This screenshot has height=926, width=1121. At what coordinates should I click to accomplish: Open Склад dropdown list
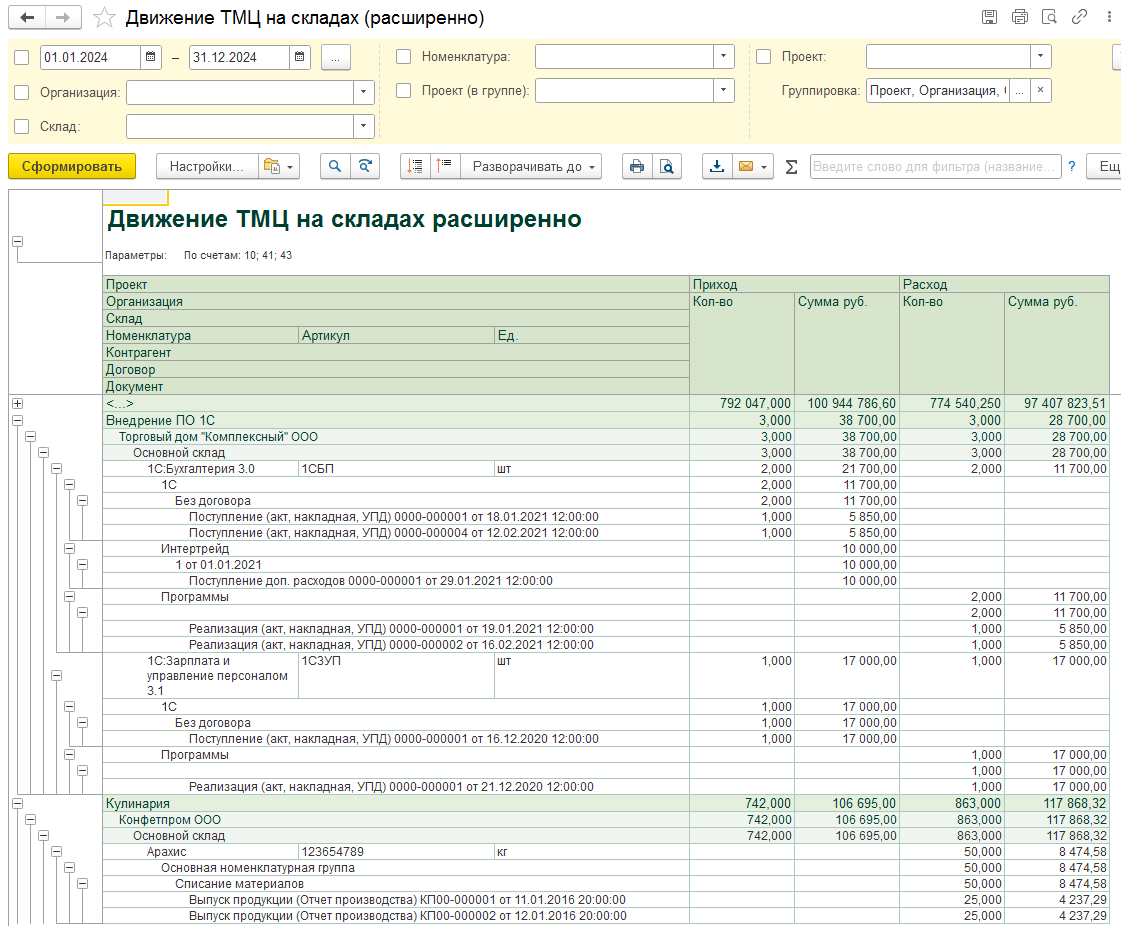click(363, 126)
